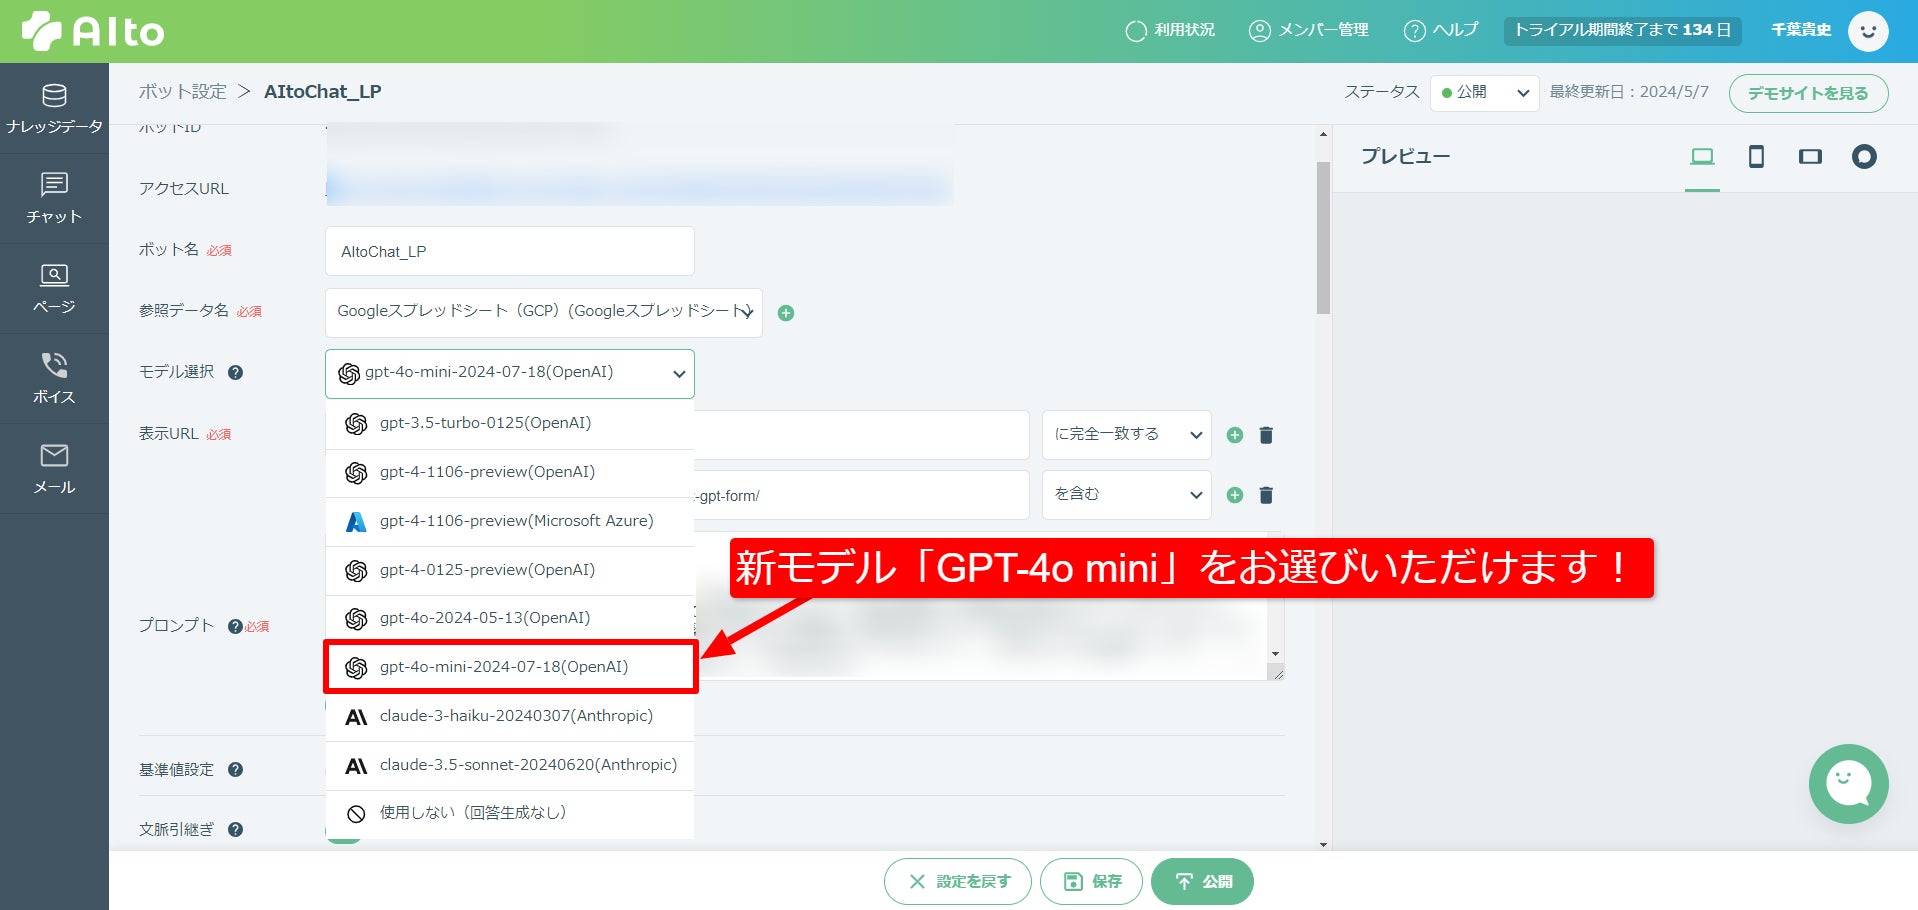This screenshot has width=1918, height=910.
Task: Choose gpt-4-1106-preview(OpenAI) model
Action: (510, 473)
